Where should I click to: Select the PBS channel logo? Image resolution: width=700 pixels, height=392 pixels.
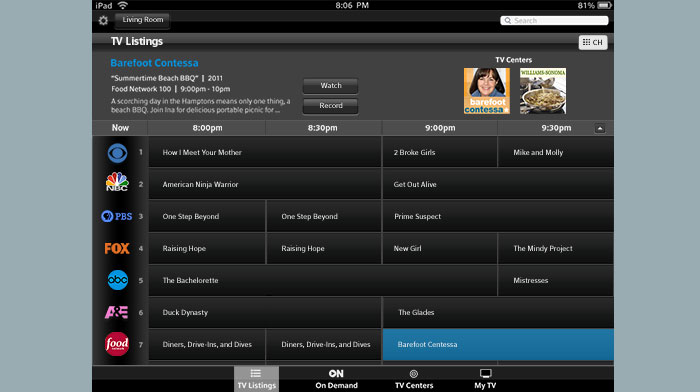pyautogui.click(x=117, y=217)
